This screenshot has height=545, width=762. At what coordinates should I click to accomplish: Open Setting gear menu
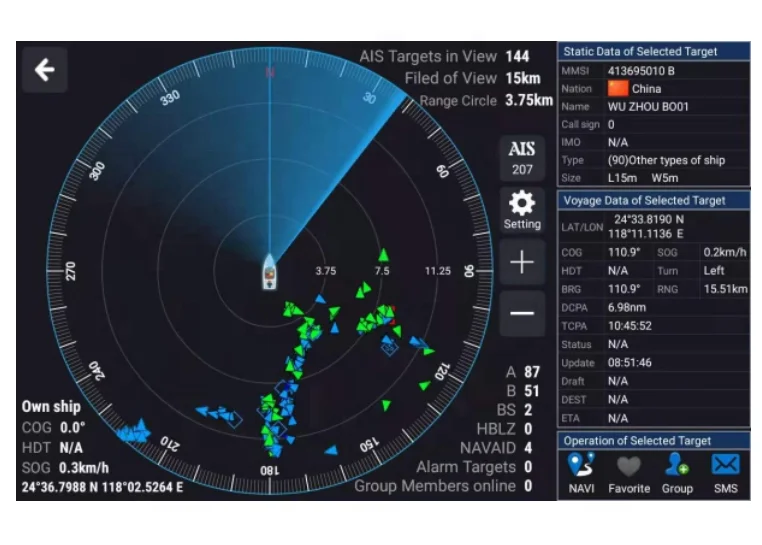pyautogui.click(x=522, y=211)
